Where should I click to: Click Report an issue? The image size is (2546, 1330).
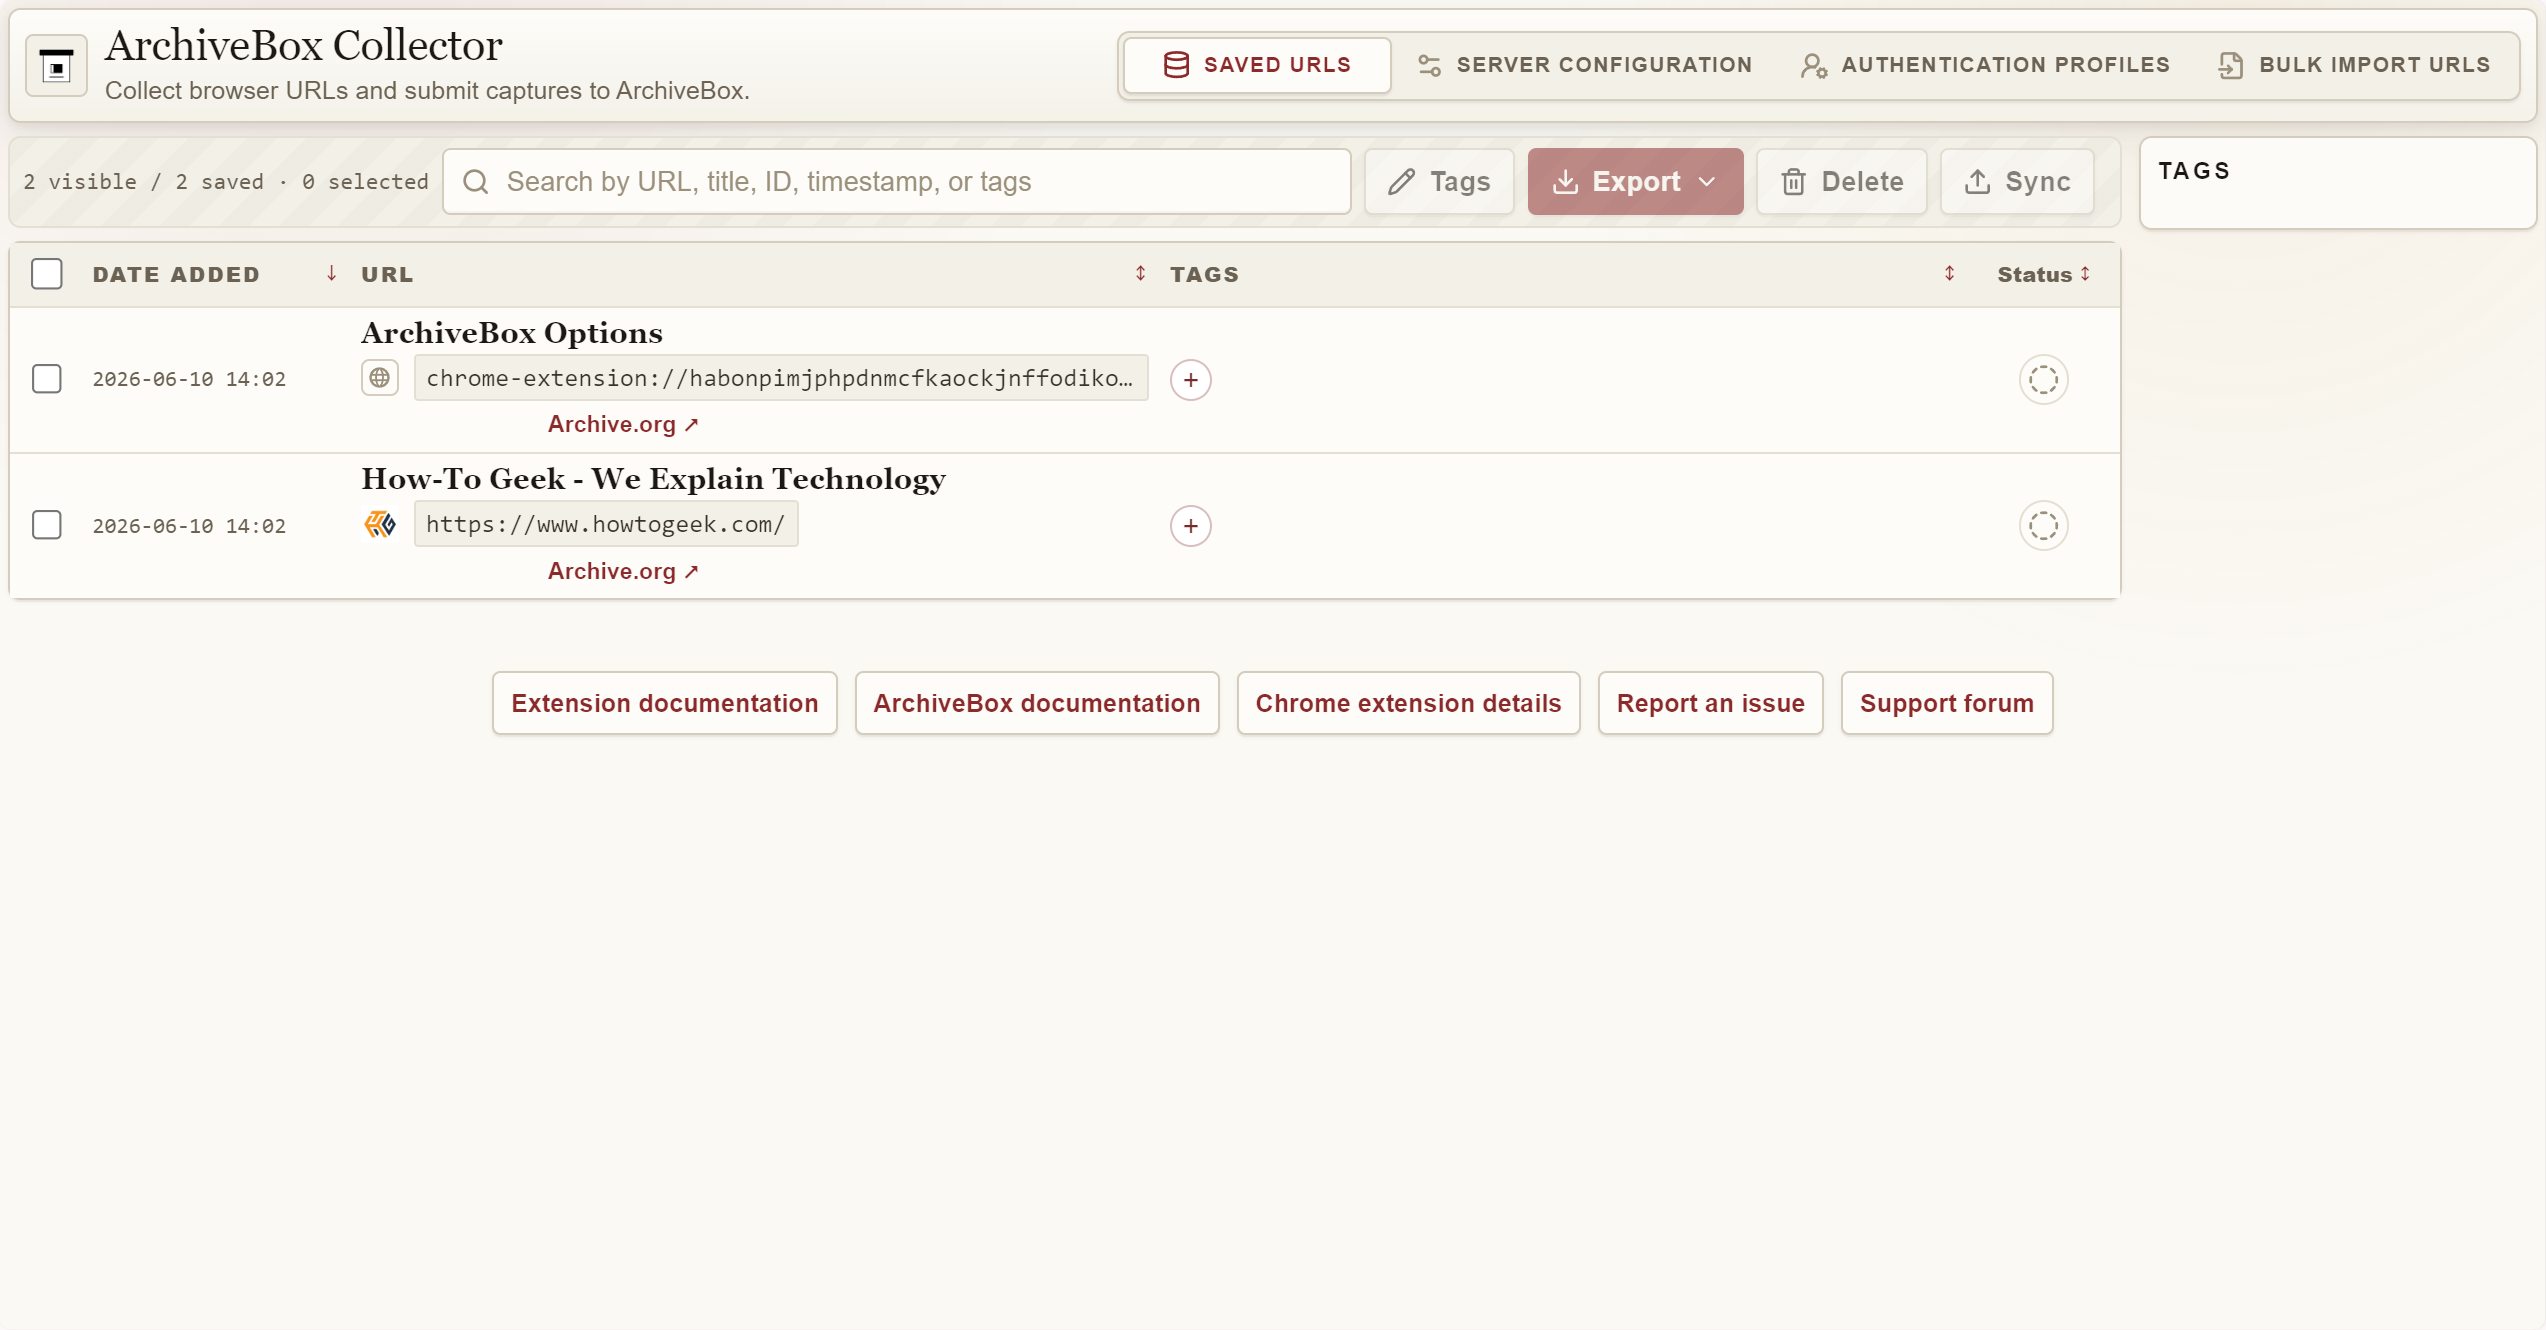1710,703
